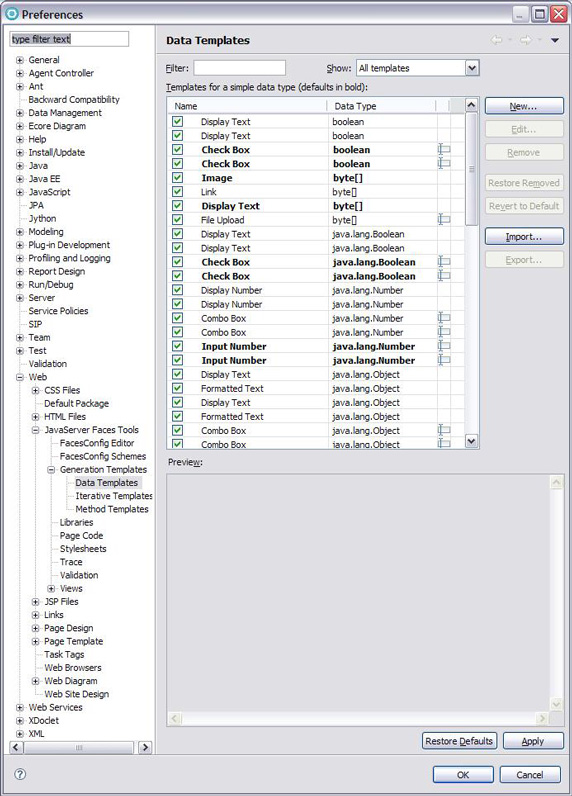Collapse the JavaServer Faces Tools node

pyautogui.click(x=36, y=430)
